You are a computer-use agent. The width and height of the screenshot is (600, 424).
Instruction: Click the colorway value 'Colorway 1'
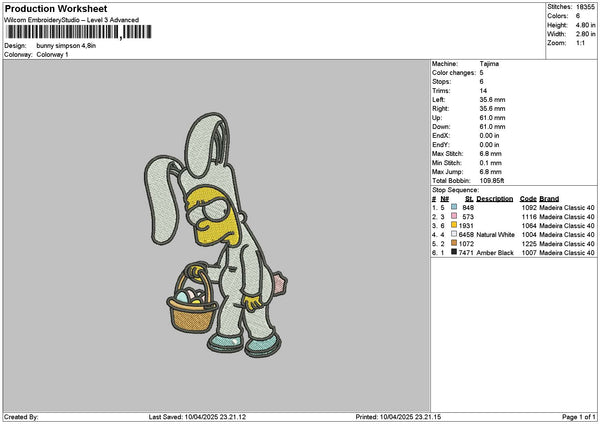52,55
